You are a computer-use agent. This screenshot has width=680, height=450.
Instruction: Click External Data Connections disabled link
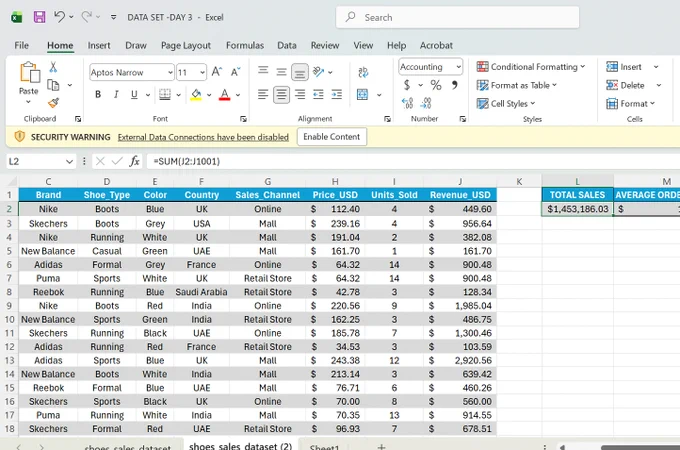[203, 137]
